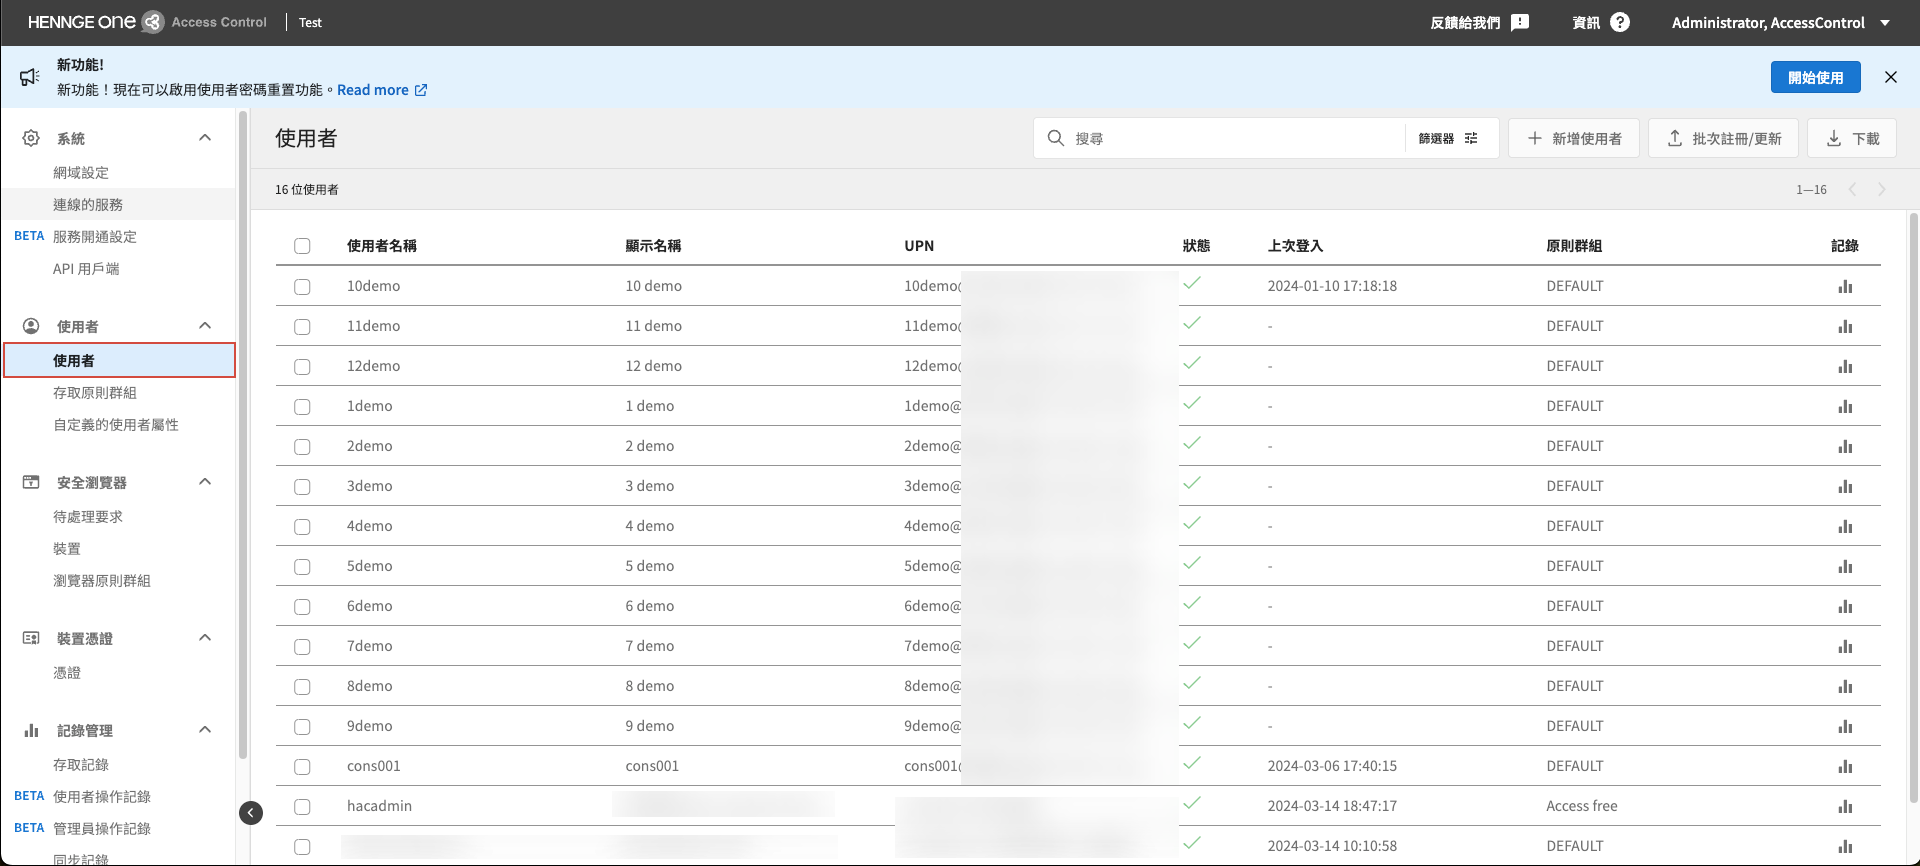The image size is (1920, 866).
Task: Open the log chart icon for 3demo
Action: pyautogui.click(x=1845, y=487)
